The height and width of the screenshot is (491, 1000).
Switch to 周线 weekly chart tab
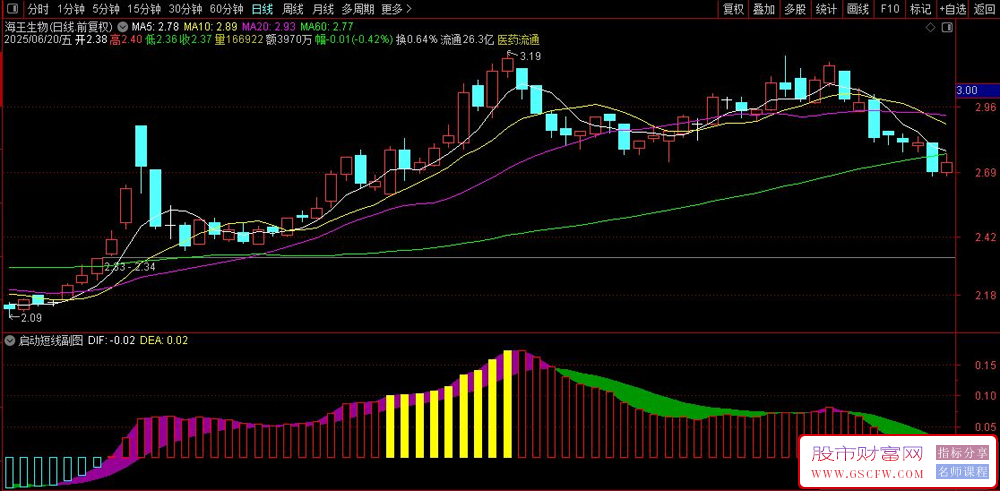coord(293,9)
